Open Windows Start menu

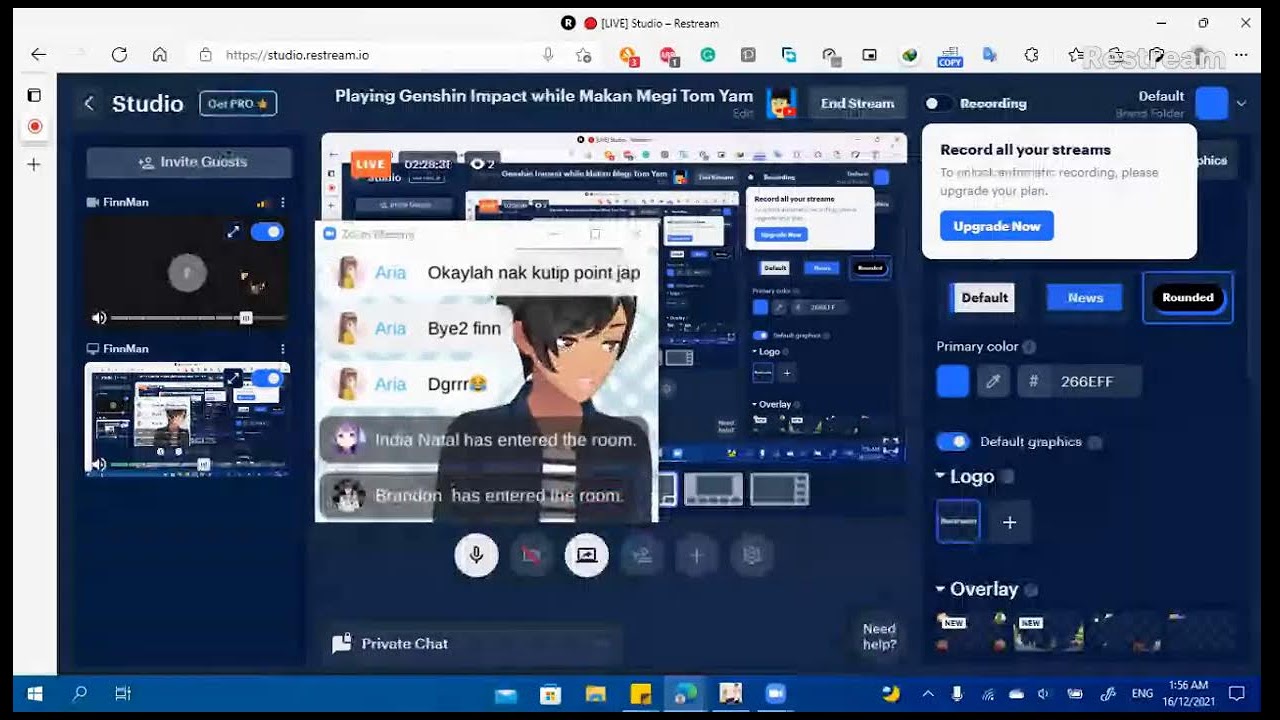coord(35,694)
